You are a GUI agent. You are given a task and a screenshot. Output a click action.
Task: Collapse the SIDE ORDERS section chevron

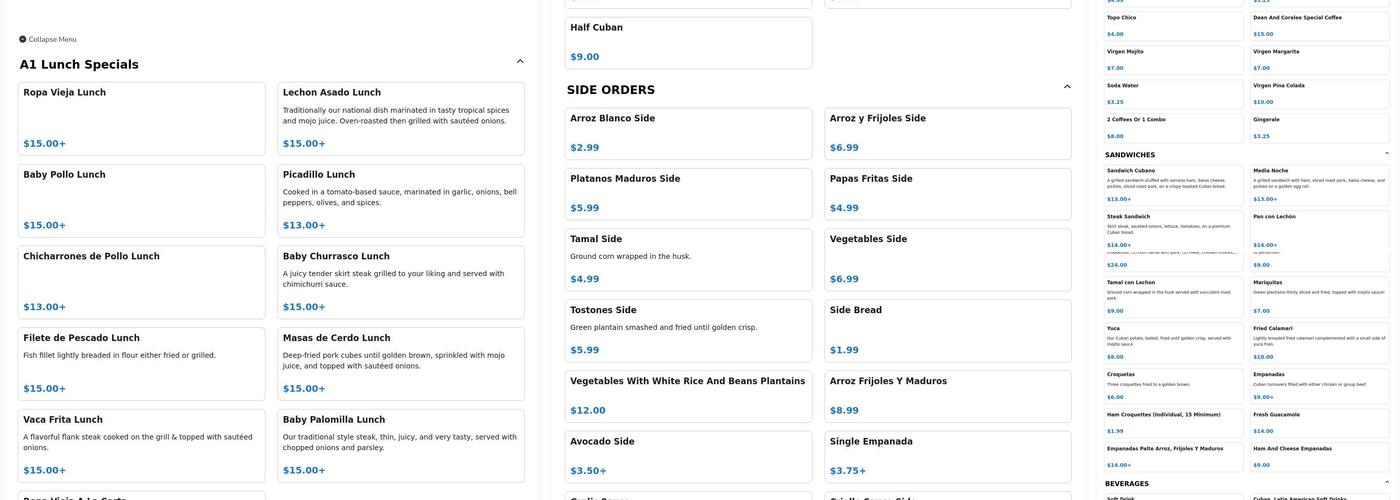pos(1067,87)
